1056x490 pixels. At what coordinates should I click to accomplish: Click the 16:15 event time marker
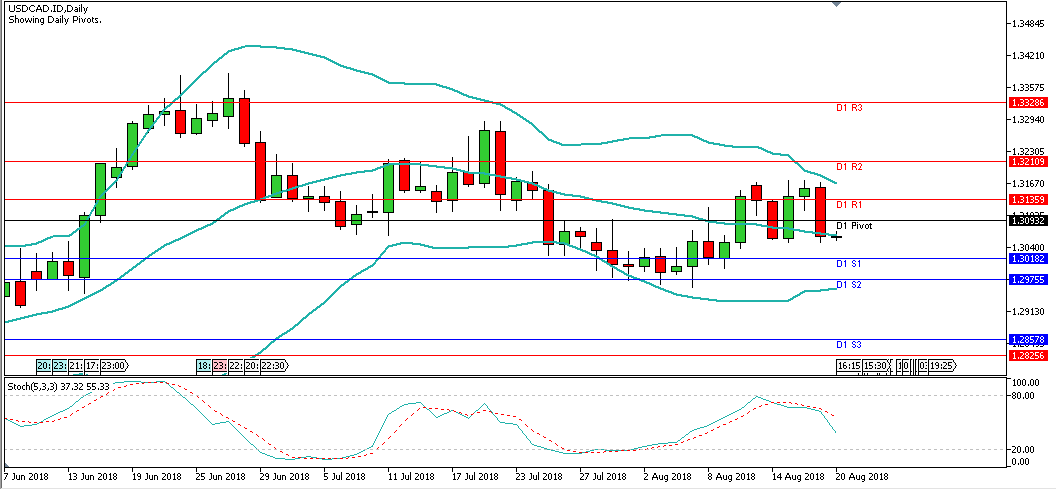849,365
